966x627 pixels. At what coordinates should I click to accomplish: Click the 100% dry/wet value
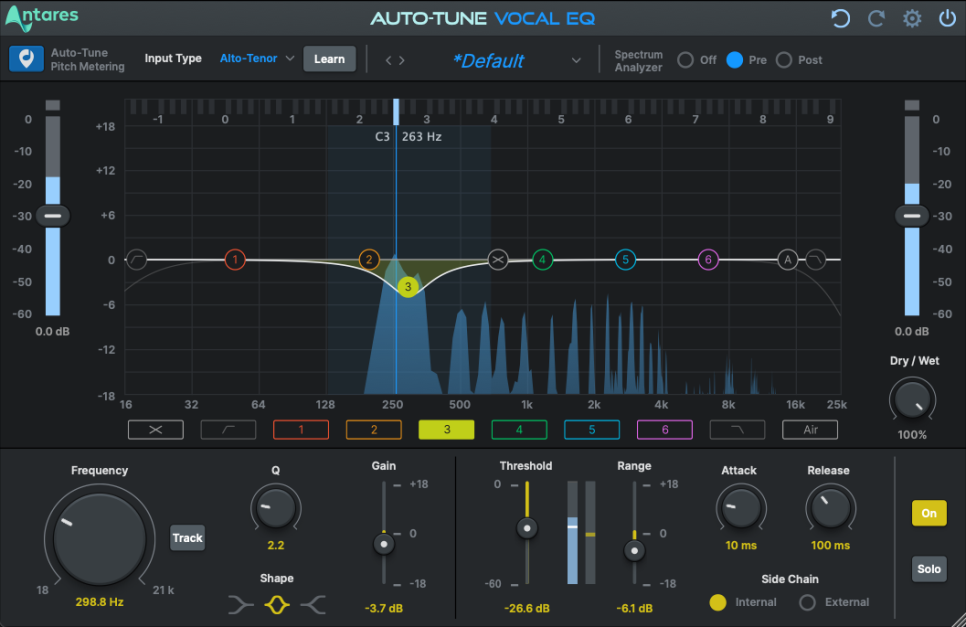(x=912, y=434)
